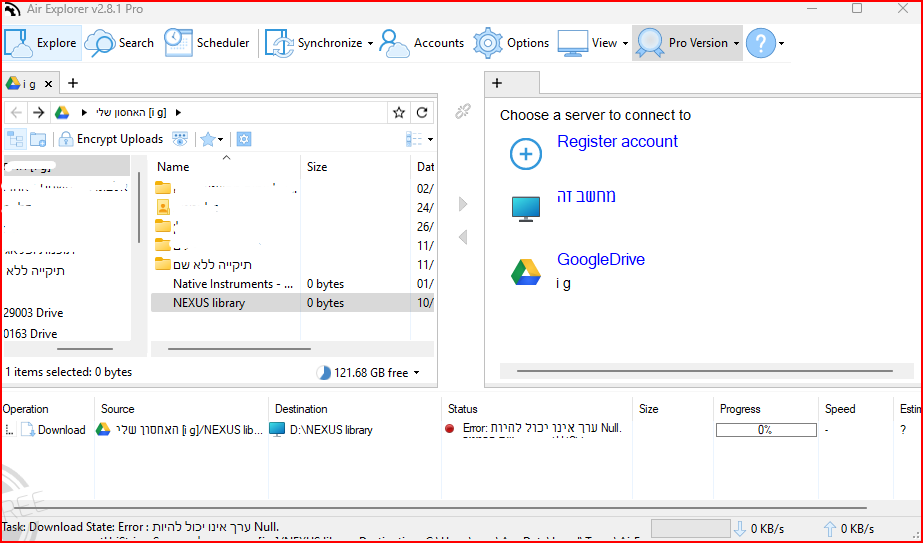Click the Progress column header

coord(740,409)
